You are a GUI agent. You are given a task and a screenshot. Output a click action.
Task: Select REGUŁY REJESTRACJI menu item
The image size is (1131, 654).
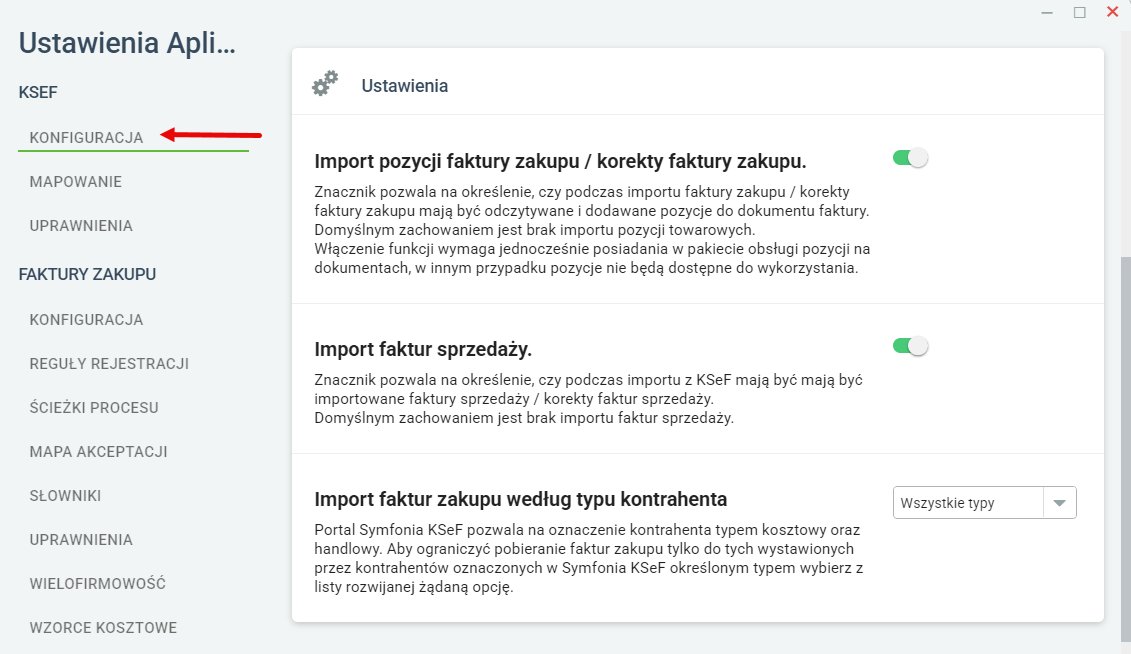click(x=109, y=364)
